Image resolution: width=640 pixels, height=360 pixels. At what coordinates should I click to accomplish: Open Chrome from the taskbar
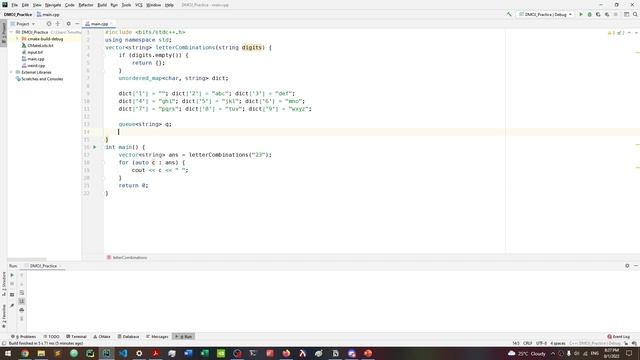[24, 353]
